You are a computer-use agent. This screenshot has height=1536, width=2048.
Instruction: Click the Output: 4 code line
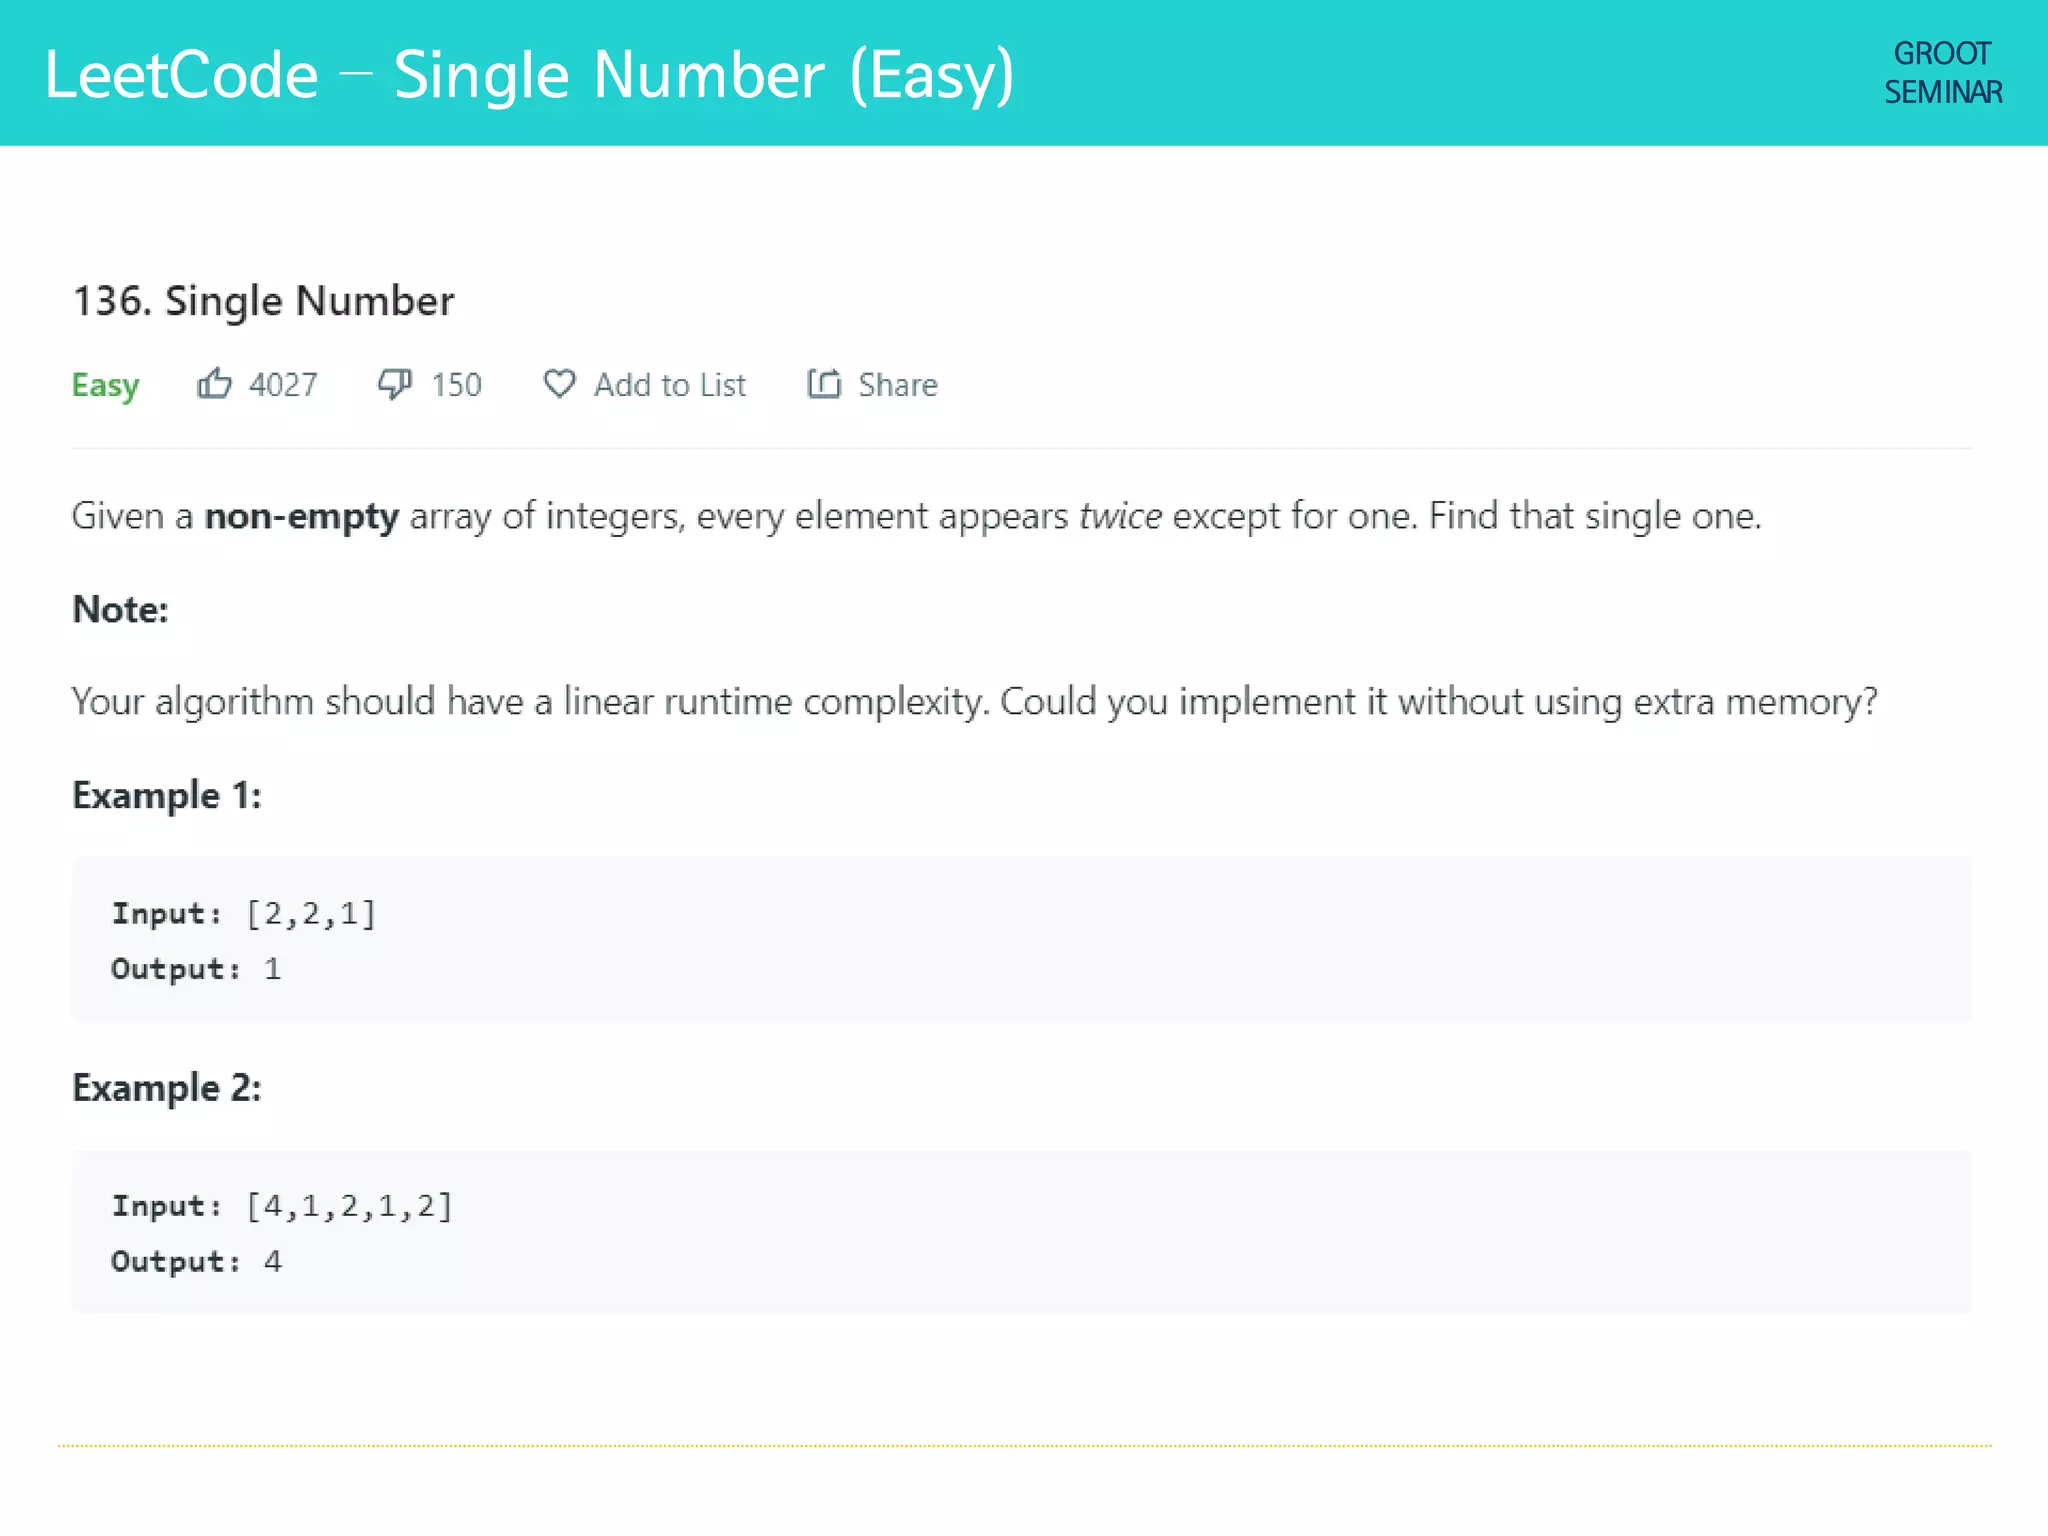(196, 1261)
